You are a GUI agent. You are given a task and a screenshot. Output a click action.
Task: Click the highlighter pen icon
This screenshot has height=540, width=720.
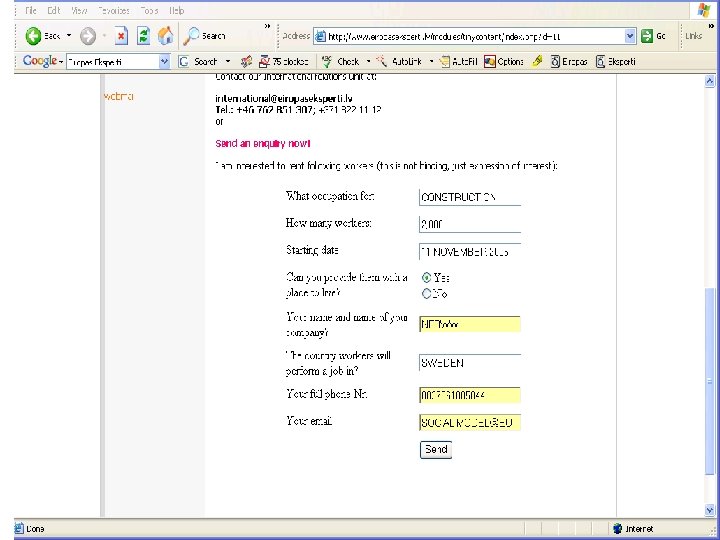(537, 62)
